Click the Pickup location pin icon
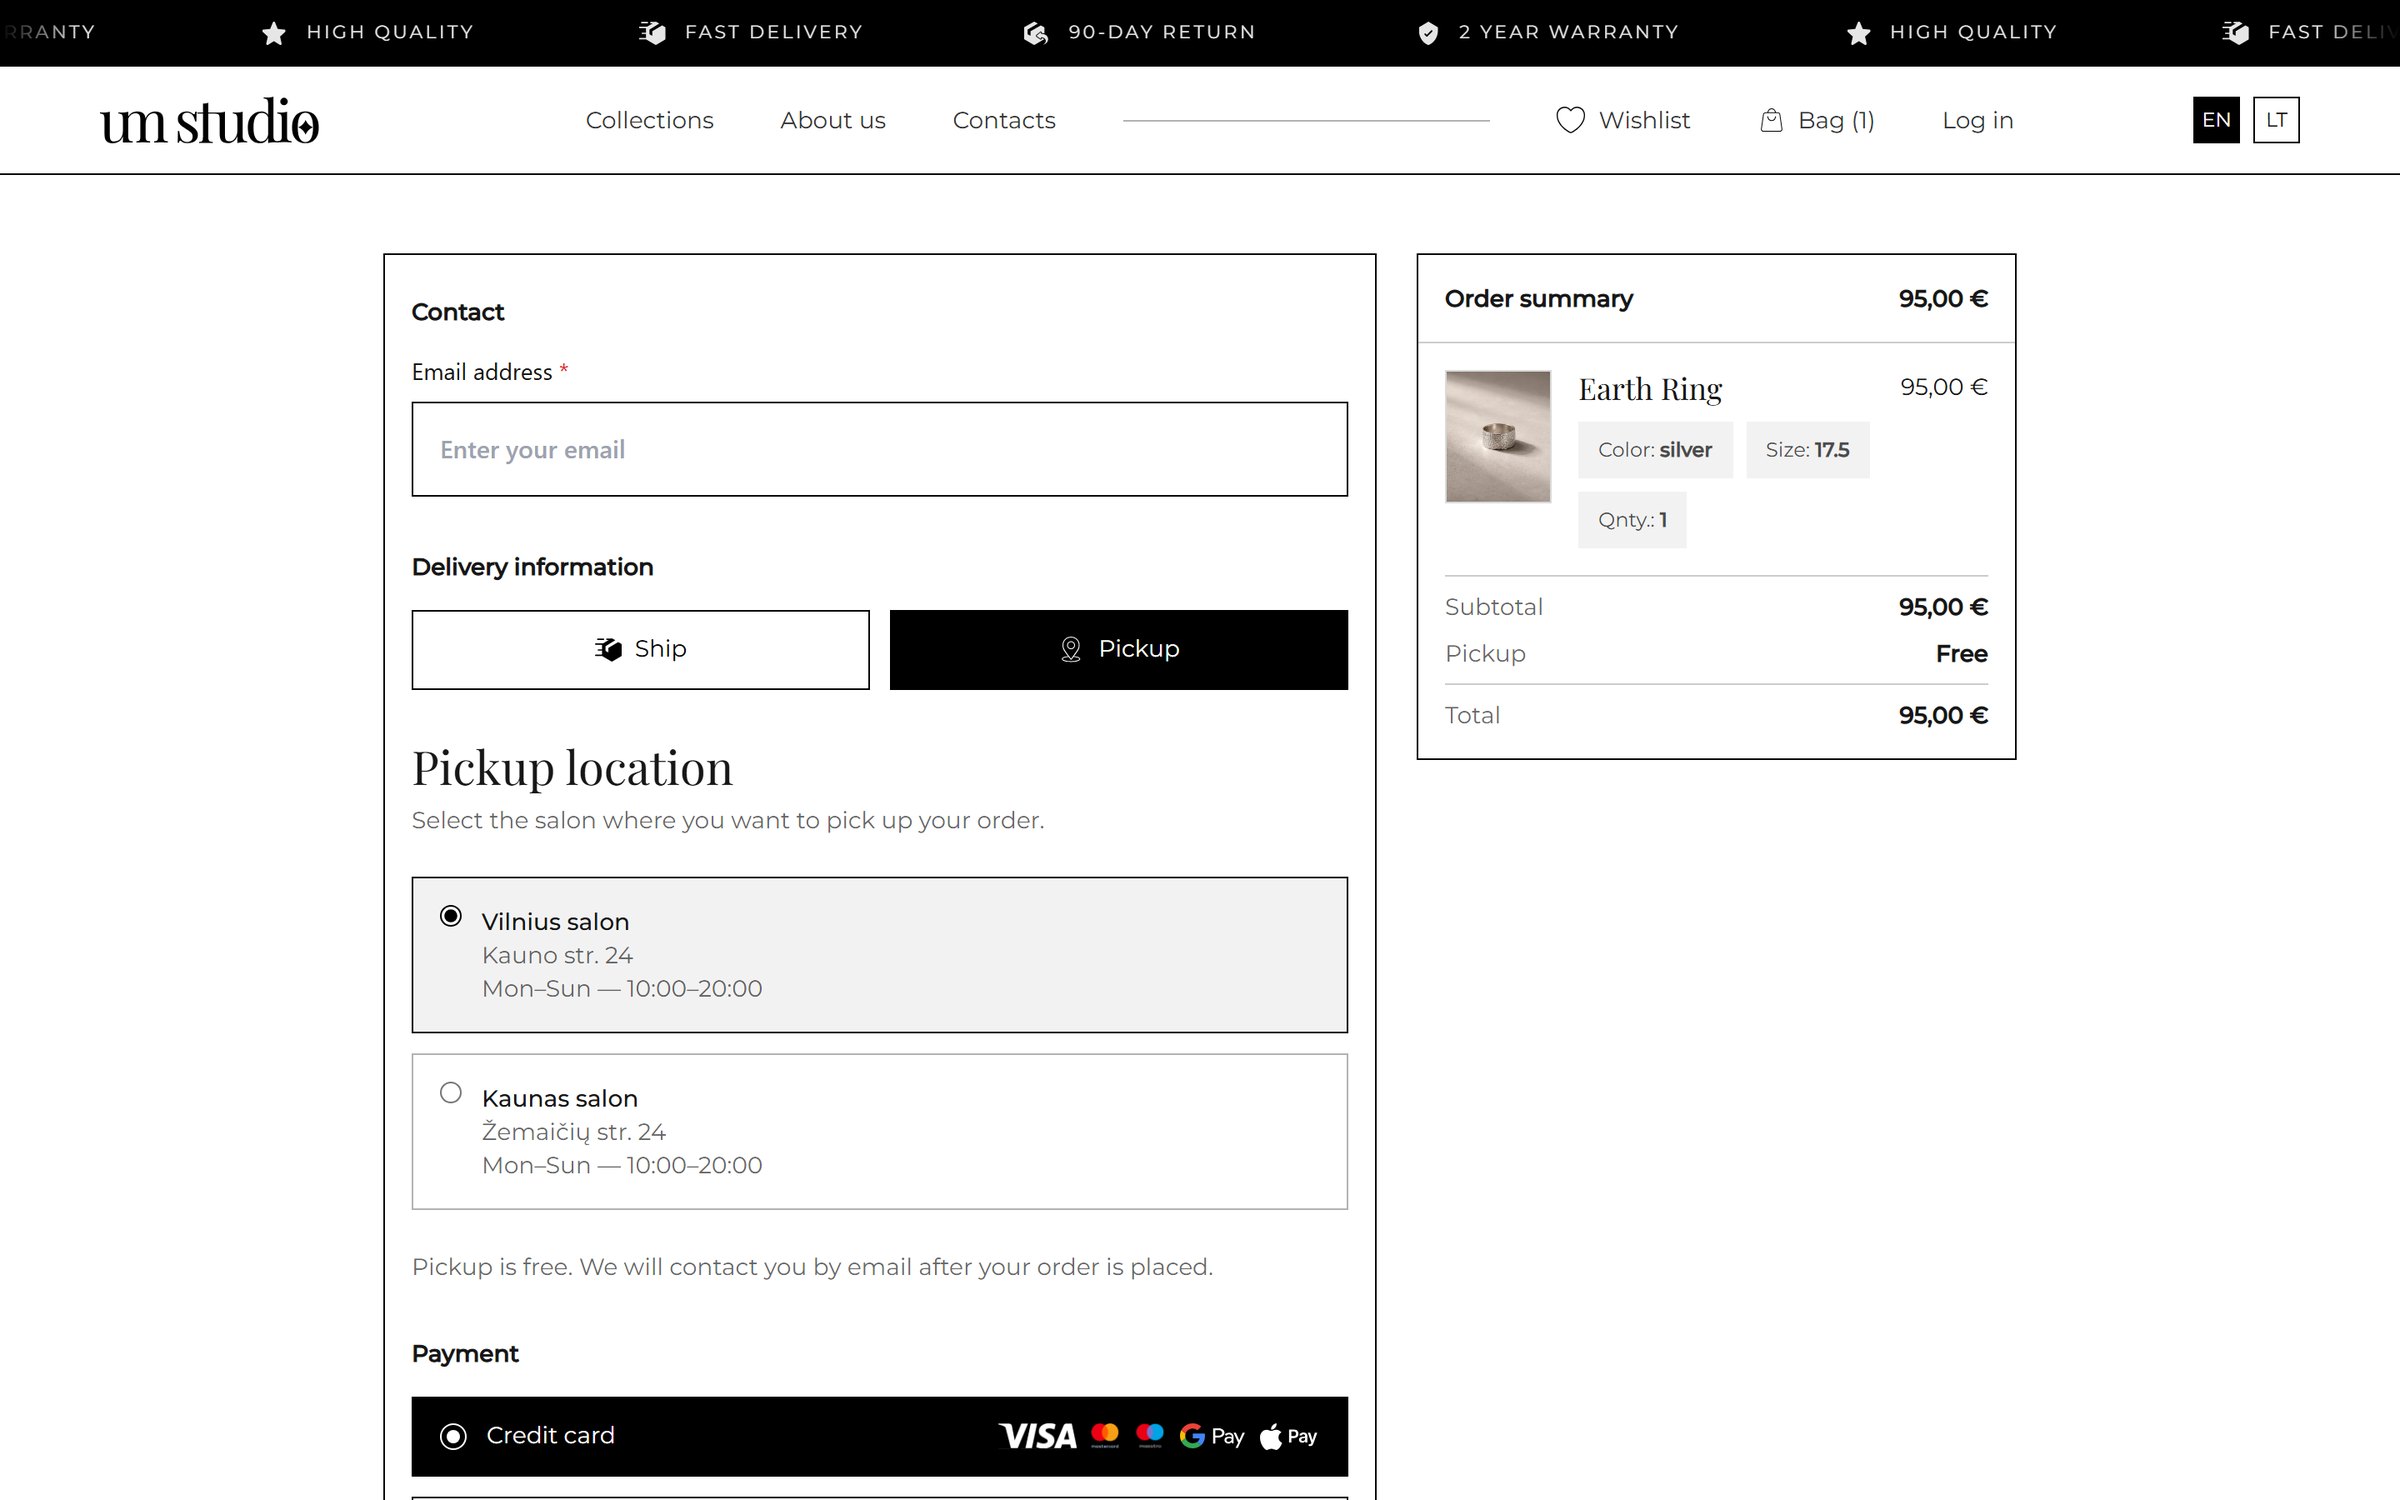This screenshot has height=1500, width=2400. coord(1070,649)
